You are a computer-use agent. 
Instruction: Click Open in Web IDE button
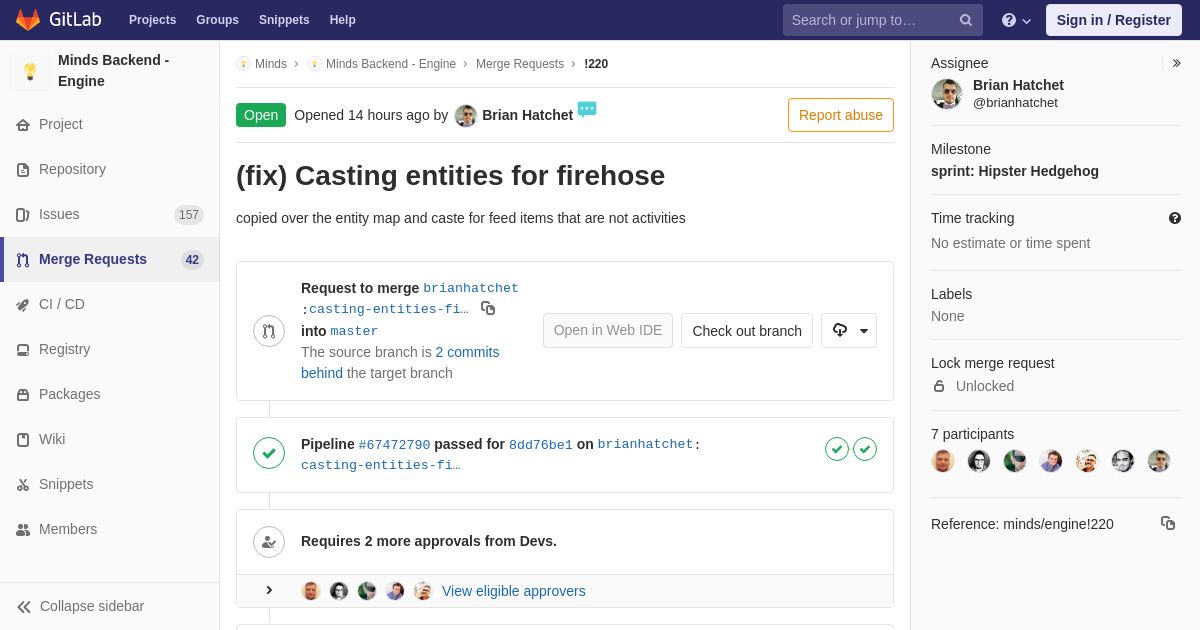coord(608,330)
